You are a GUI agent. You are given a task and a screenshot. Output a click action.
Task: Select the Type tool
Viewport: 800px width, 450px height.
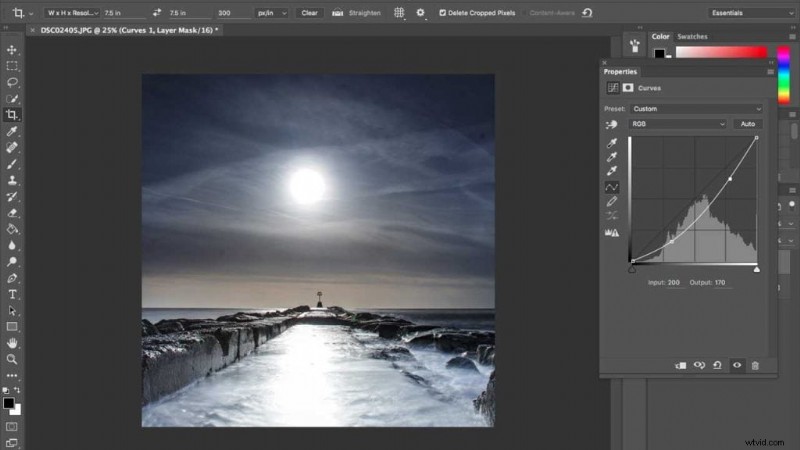tap(12, 294)
